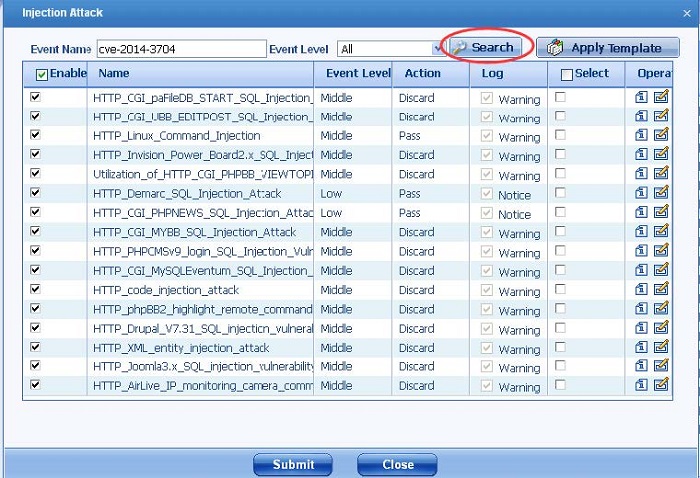
Task: Edit icon for Utilization_of_HTTP_CGI_PHPBB row
Action: pyautogui.click(x=661, y=173)
